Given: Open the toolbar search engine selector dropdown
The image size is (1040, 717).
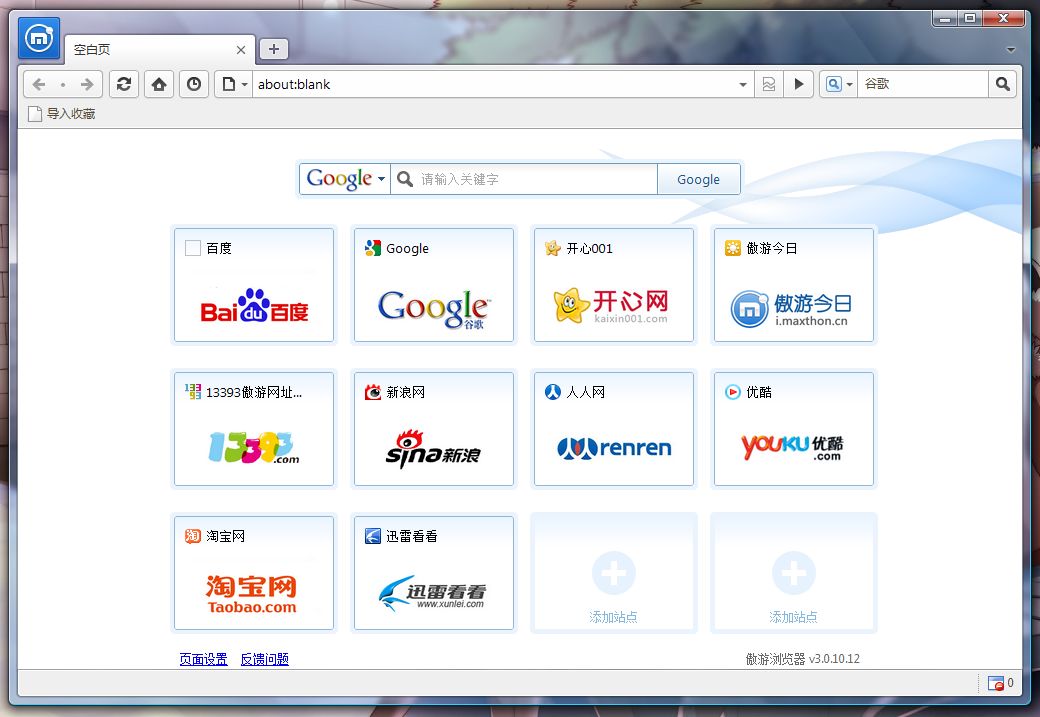Looking at the screenshot, I should coord(837,85).
